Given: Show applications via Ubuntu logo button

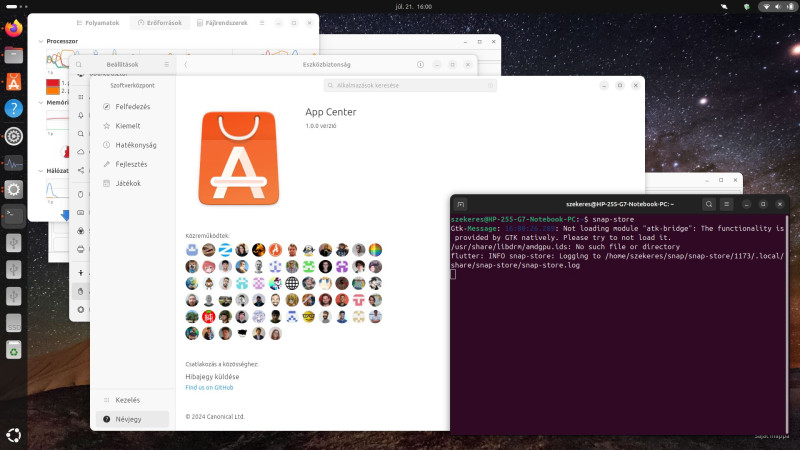Looking at the screenshot, I should click(14, 435).
